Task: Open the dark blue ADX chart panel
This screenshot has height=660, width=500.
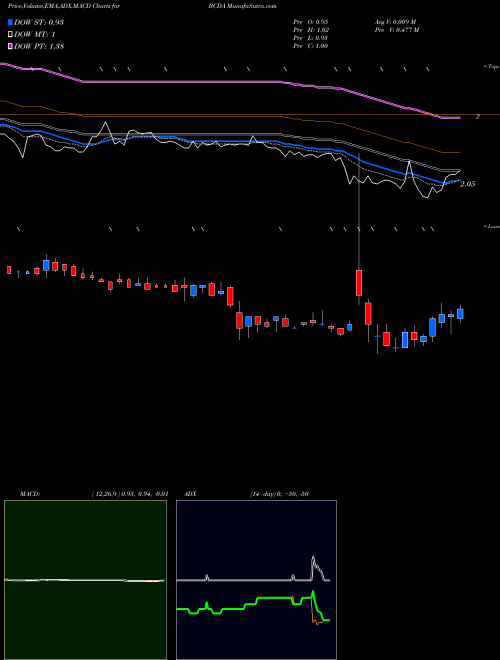Action: click(x=256, y=580)
